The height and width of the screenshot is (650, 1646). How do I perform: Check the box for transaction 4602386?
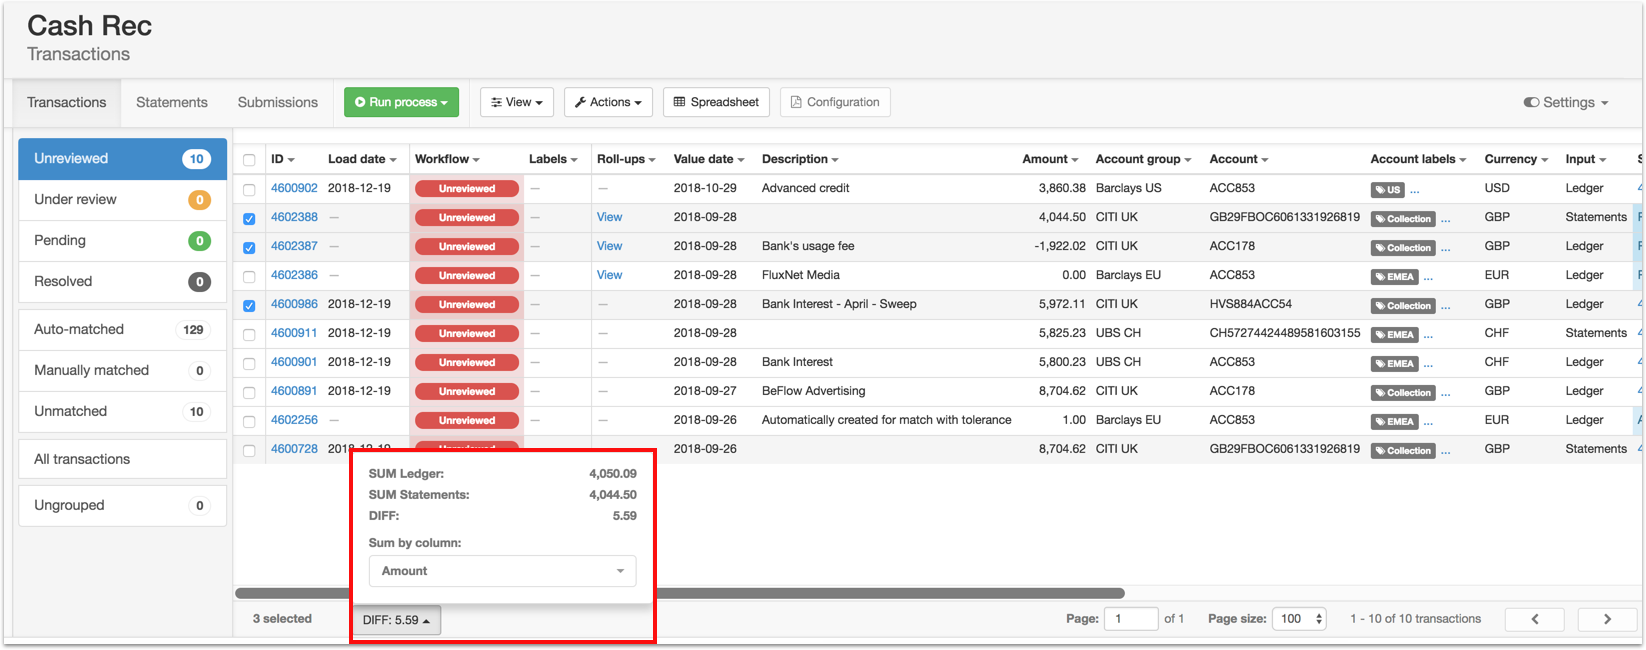pos(249,276)
